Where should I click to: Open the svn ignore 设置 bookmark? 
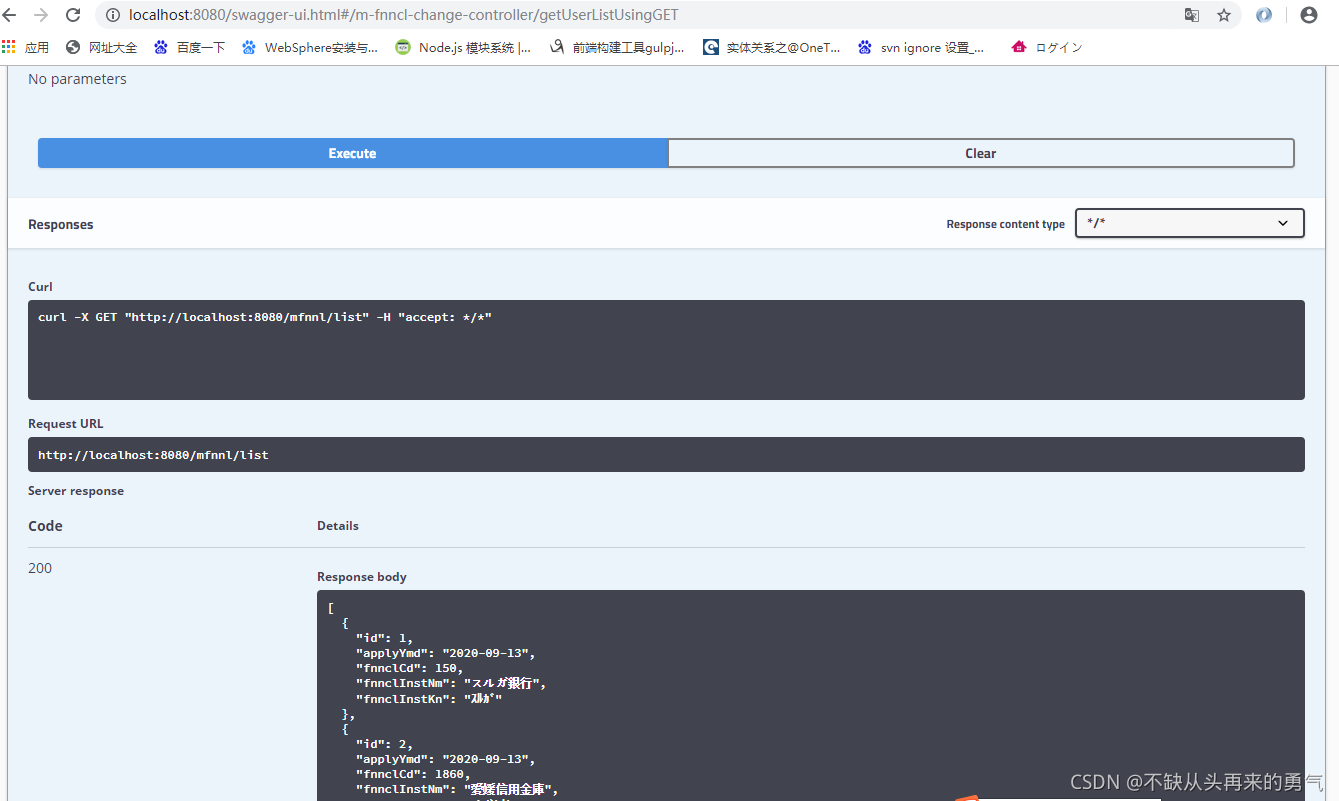(921, 47)
